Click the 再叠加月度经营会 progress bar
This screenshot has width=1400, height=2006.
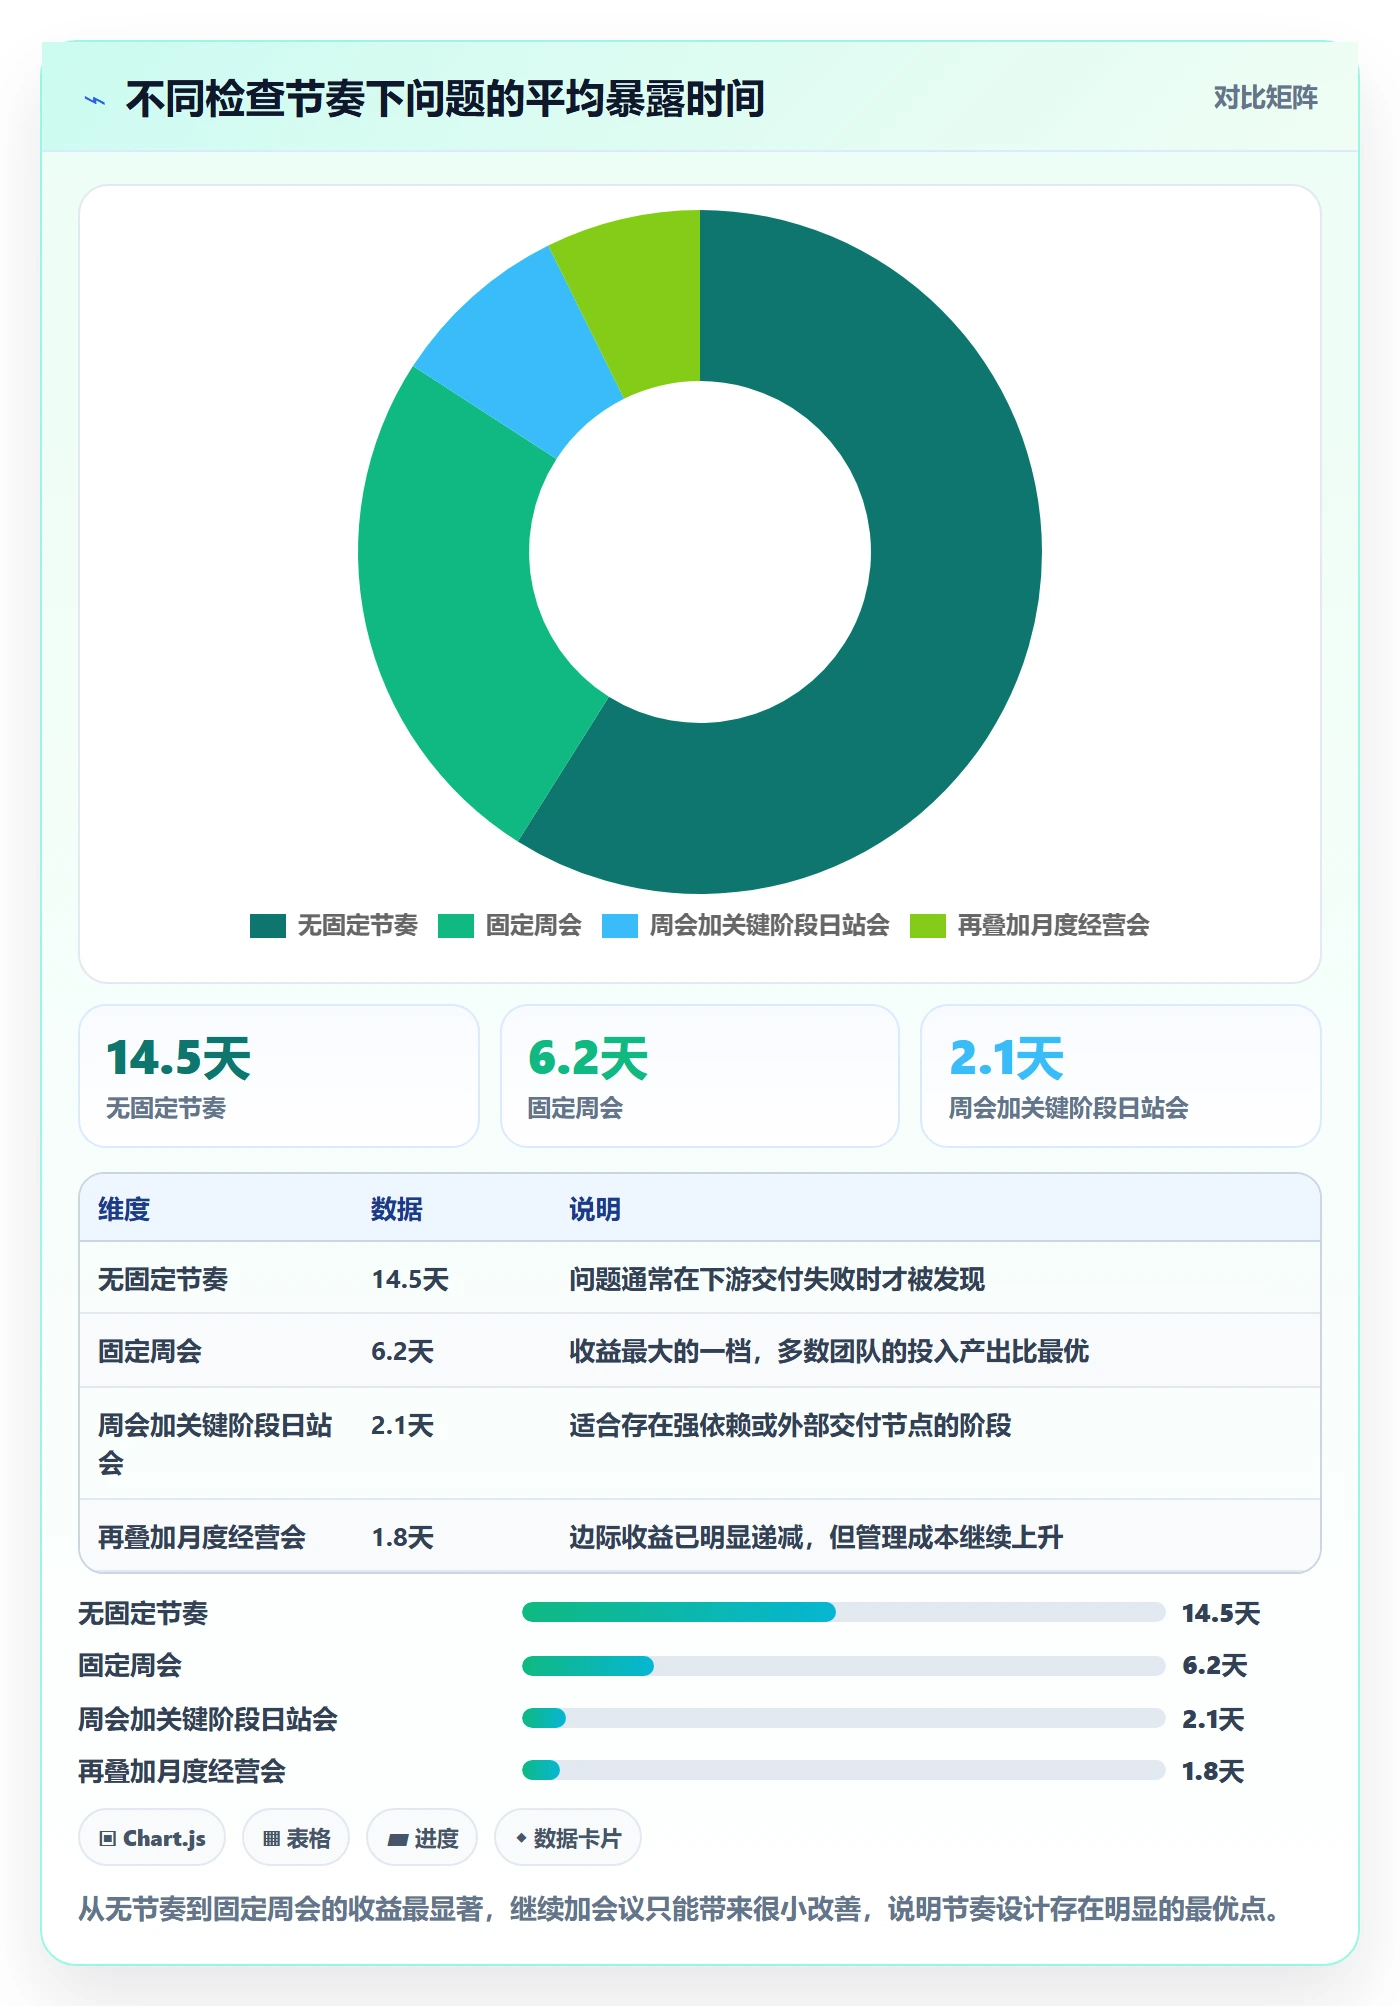point(843,1771)
